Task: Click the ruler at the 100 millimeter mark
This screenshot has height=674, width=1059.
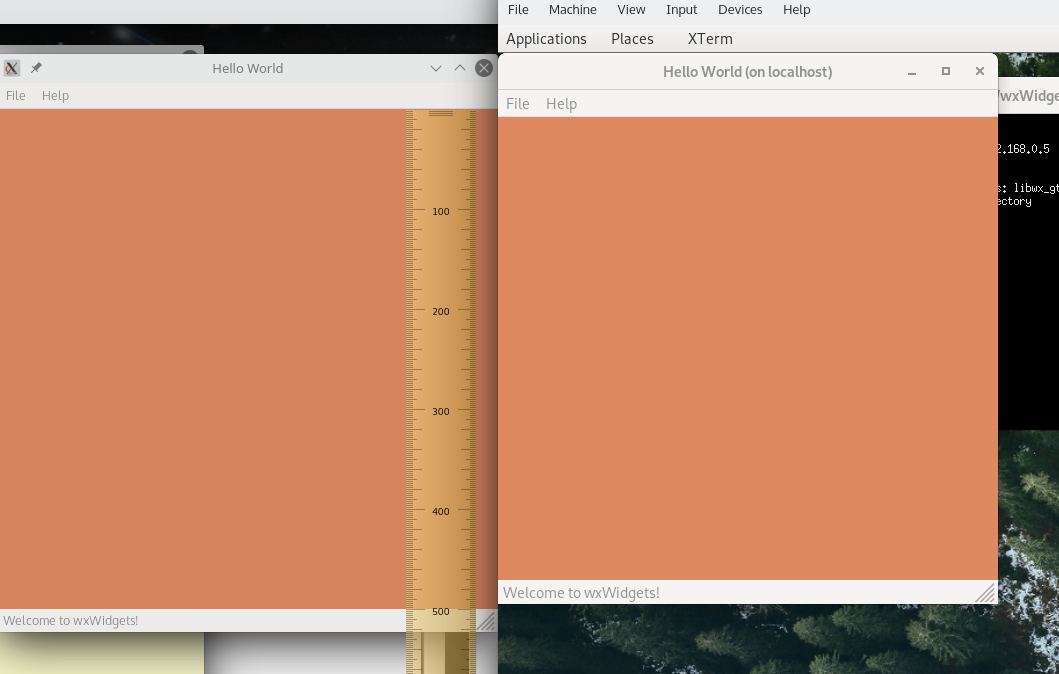Action: click(441, 211)
